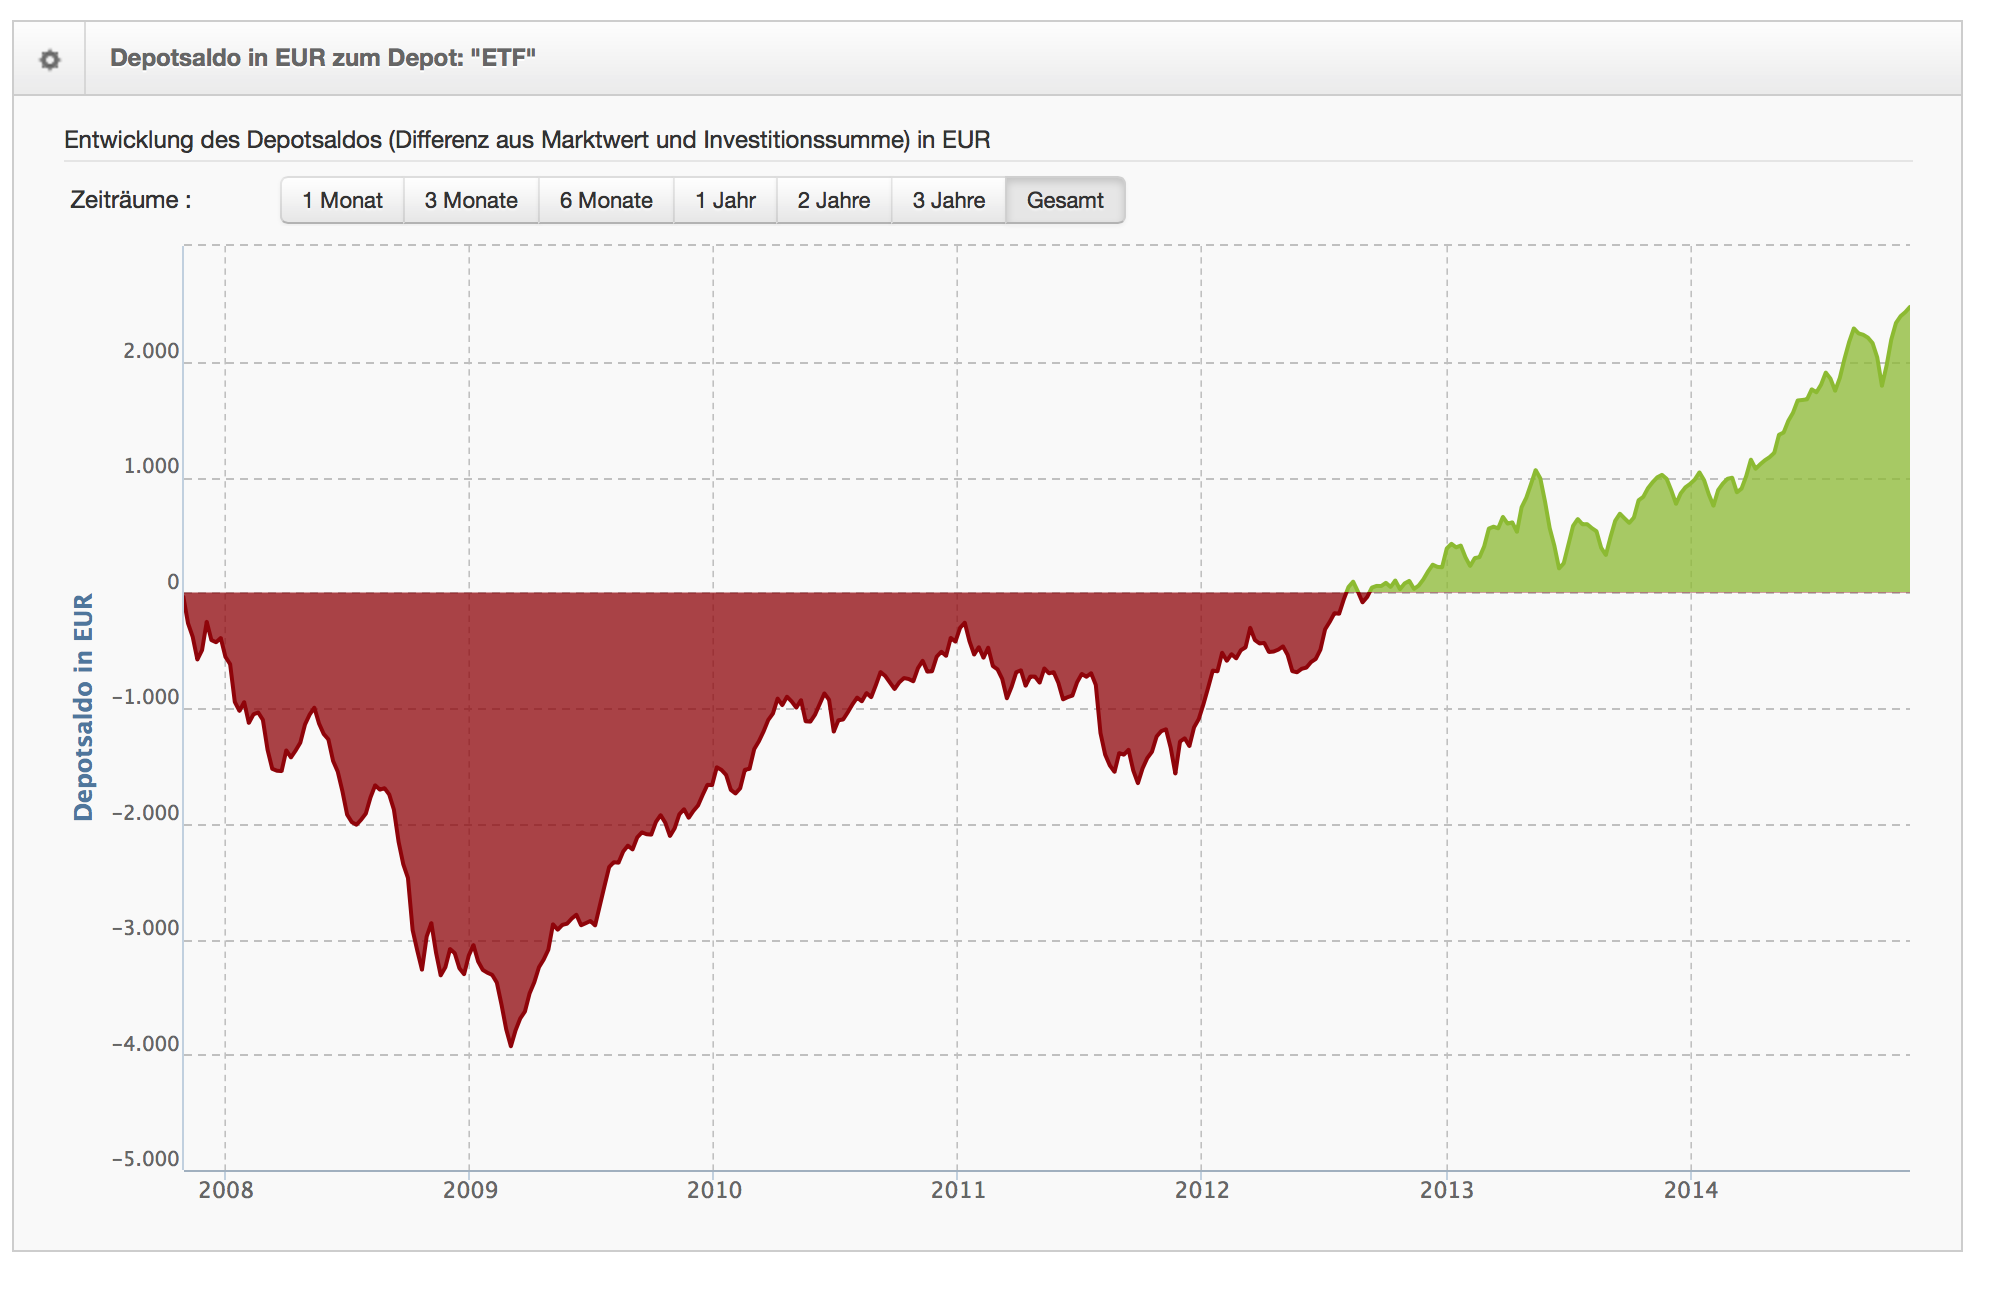Click the -3.000 y-axis label
This screenshot has height=1290, width=1990.
(x=146, y=928)
